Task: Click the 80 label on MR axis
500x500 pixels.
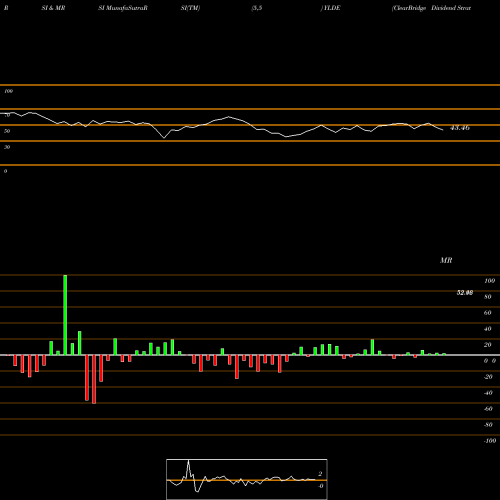Action: tap(488, 297)
